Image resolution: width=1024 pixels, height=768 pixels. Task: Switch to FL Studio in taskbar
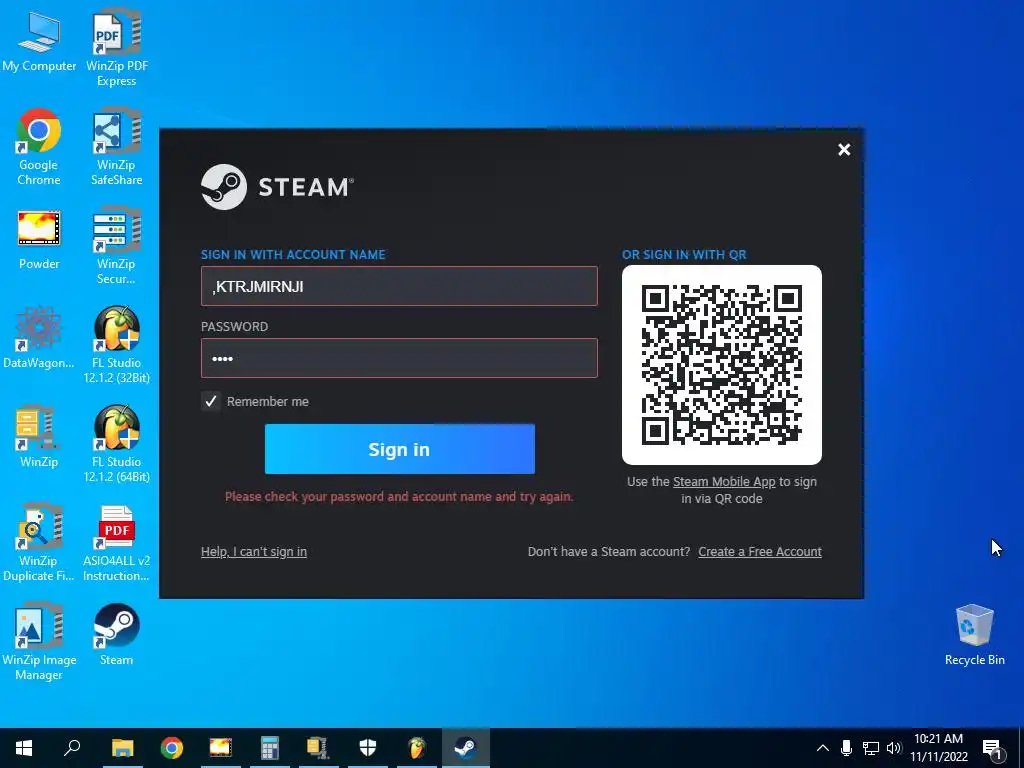point(417,748)
